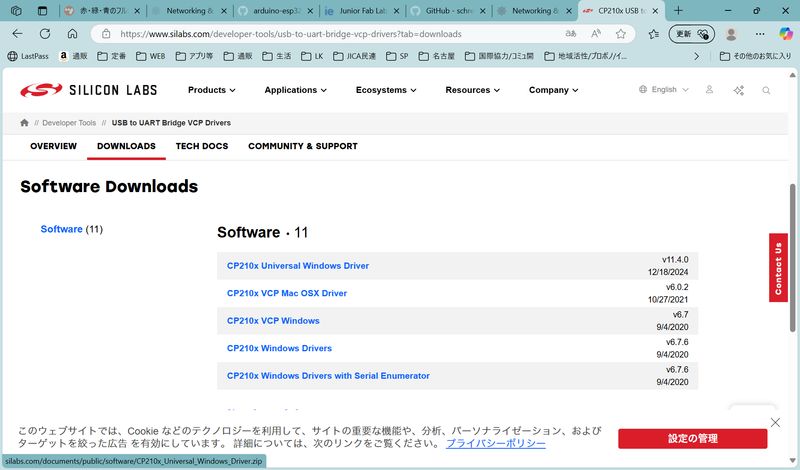Open site search magnifier icon
800x470 pixels.
point(766,90)
